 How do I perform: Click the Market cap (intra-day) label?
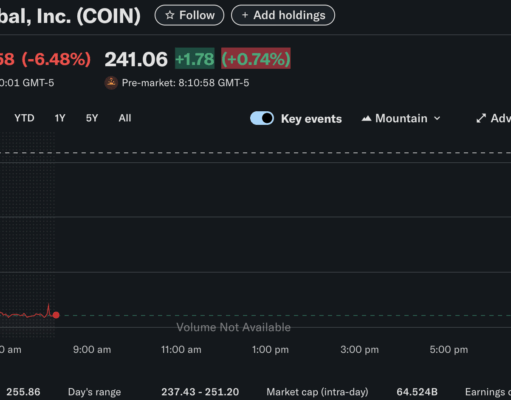pyautogui.click(x=317, y=392)
